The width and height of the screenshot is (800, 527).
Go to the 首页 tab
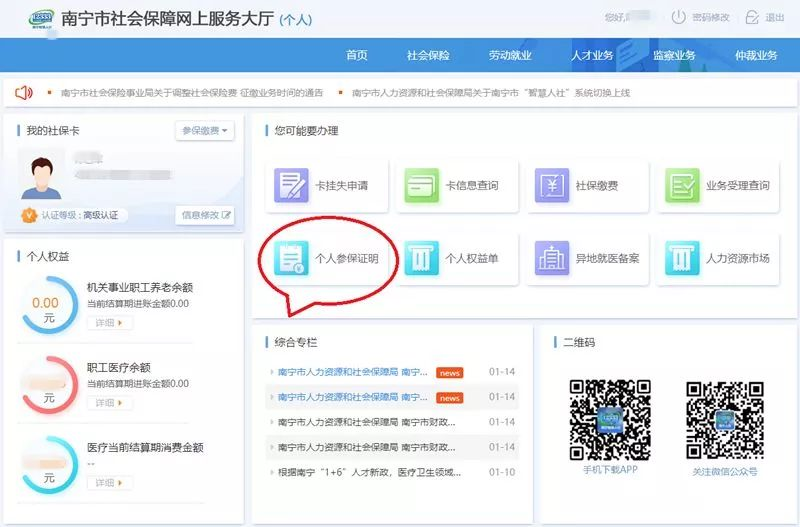[357, 55]
